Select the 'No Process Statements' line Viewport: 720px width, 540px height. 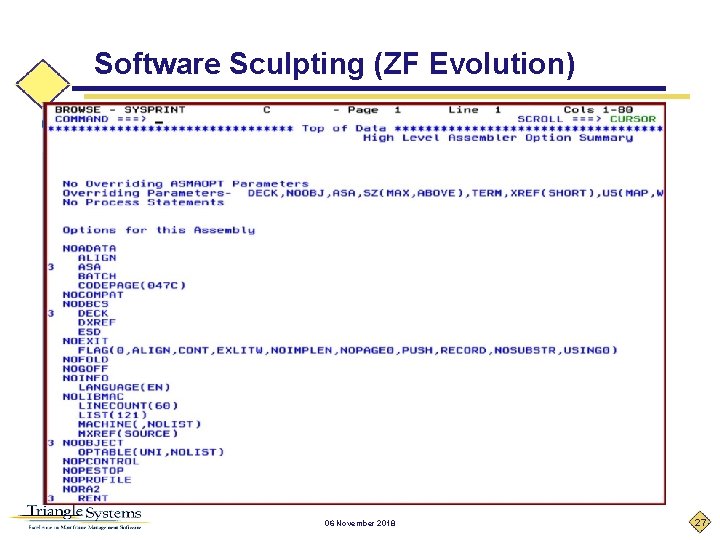tap(143, 202)
